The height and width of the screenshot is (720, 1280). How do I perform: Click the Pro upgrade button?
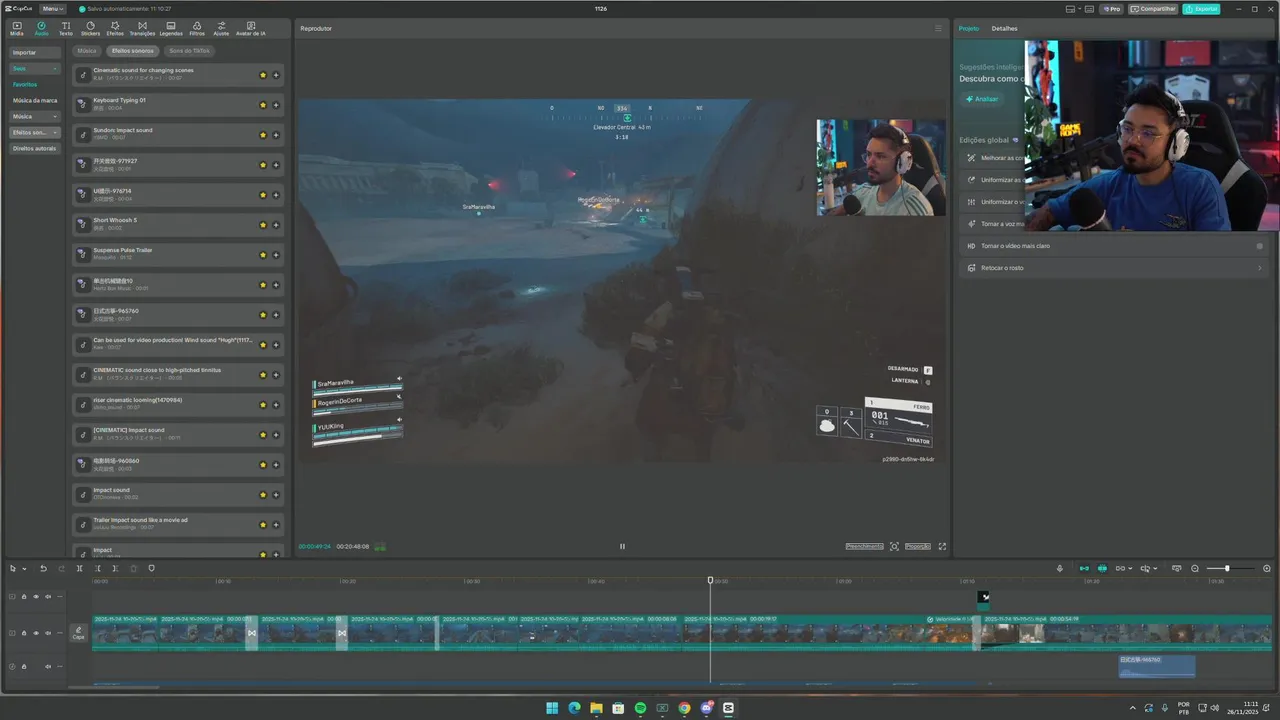pyautogui.click(x=1112, y=8)
